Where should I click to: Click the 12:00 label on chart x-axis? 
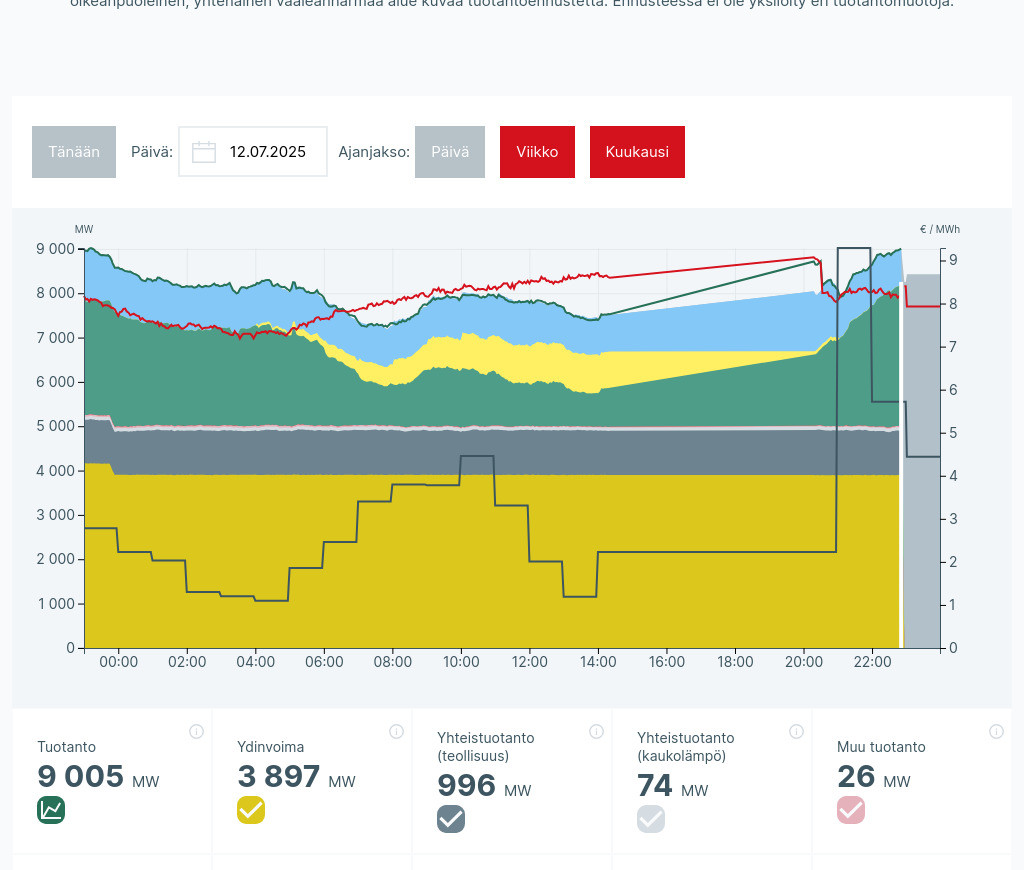point(529,662)
